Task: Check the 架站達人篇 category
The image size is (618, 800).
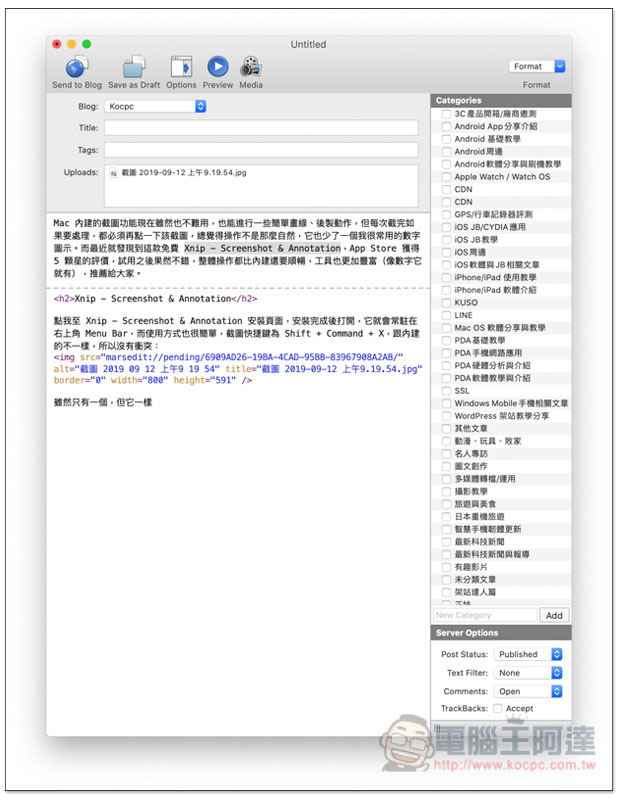Action: pyautogui.click(x=446, y=592)
